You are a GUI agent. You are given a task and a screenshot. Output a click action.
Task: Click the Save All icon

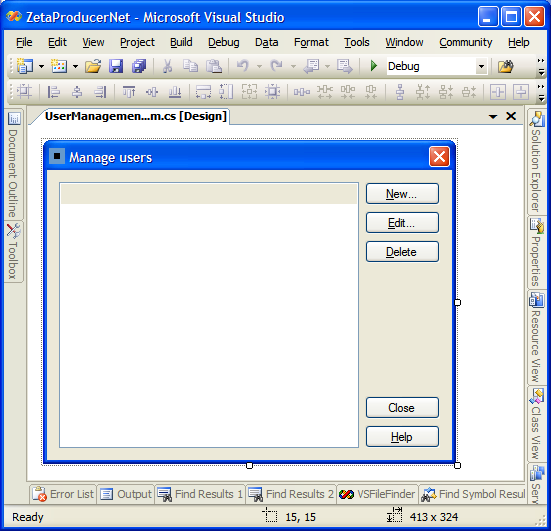pyautogui.click(x=139, y=66)
